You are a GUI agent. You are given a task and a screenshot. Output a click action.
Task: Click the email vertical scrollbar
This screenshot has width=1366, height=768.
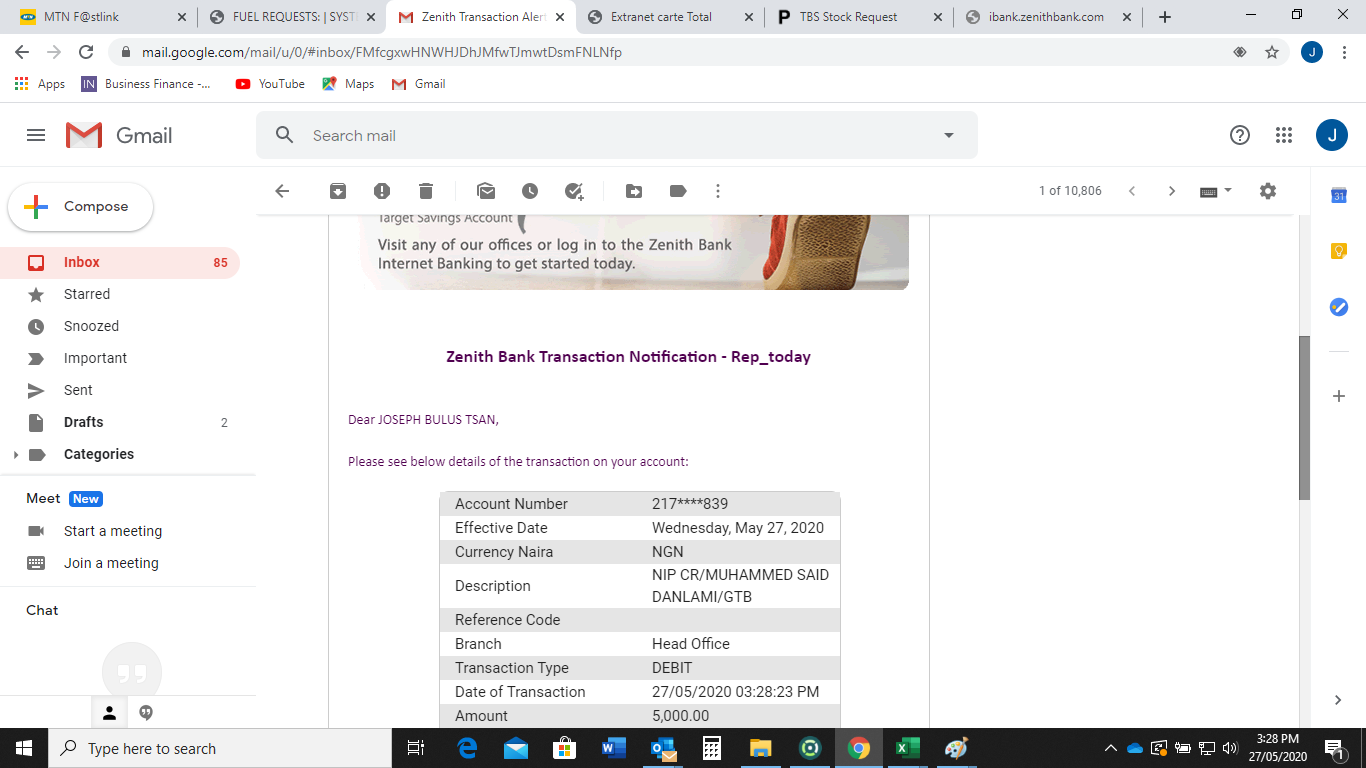[1304, 418]
